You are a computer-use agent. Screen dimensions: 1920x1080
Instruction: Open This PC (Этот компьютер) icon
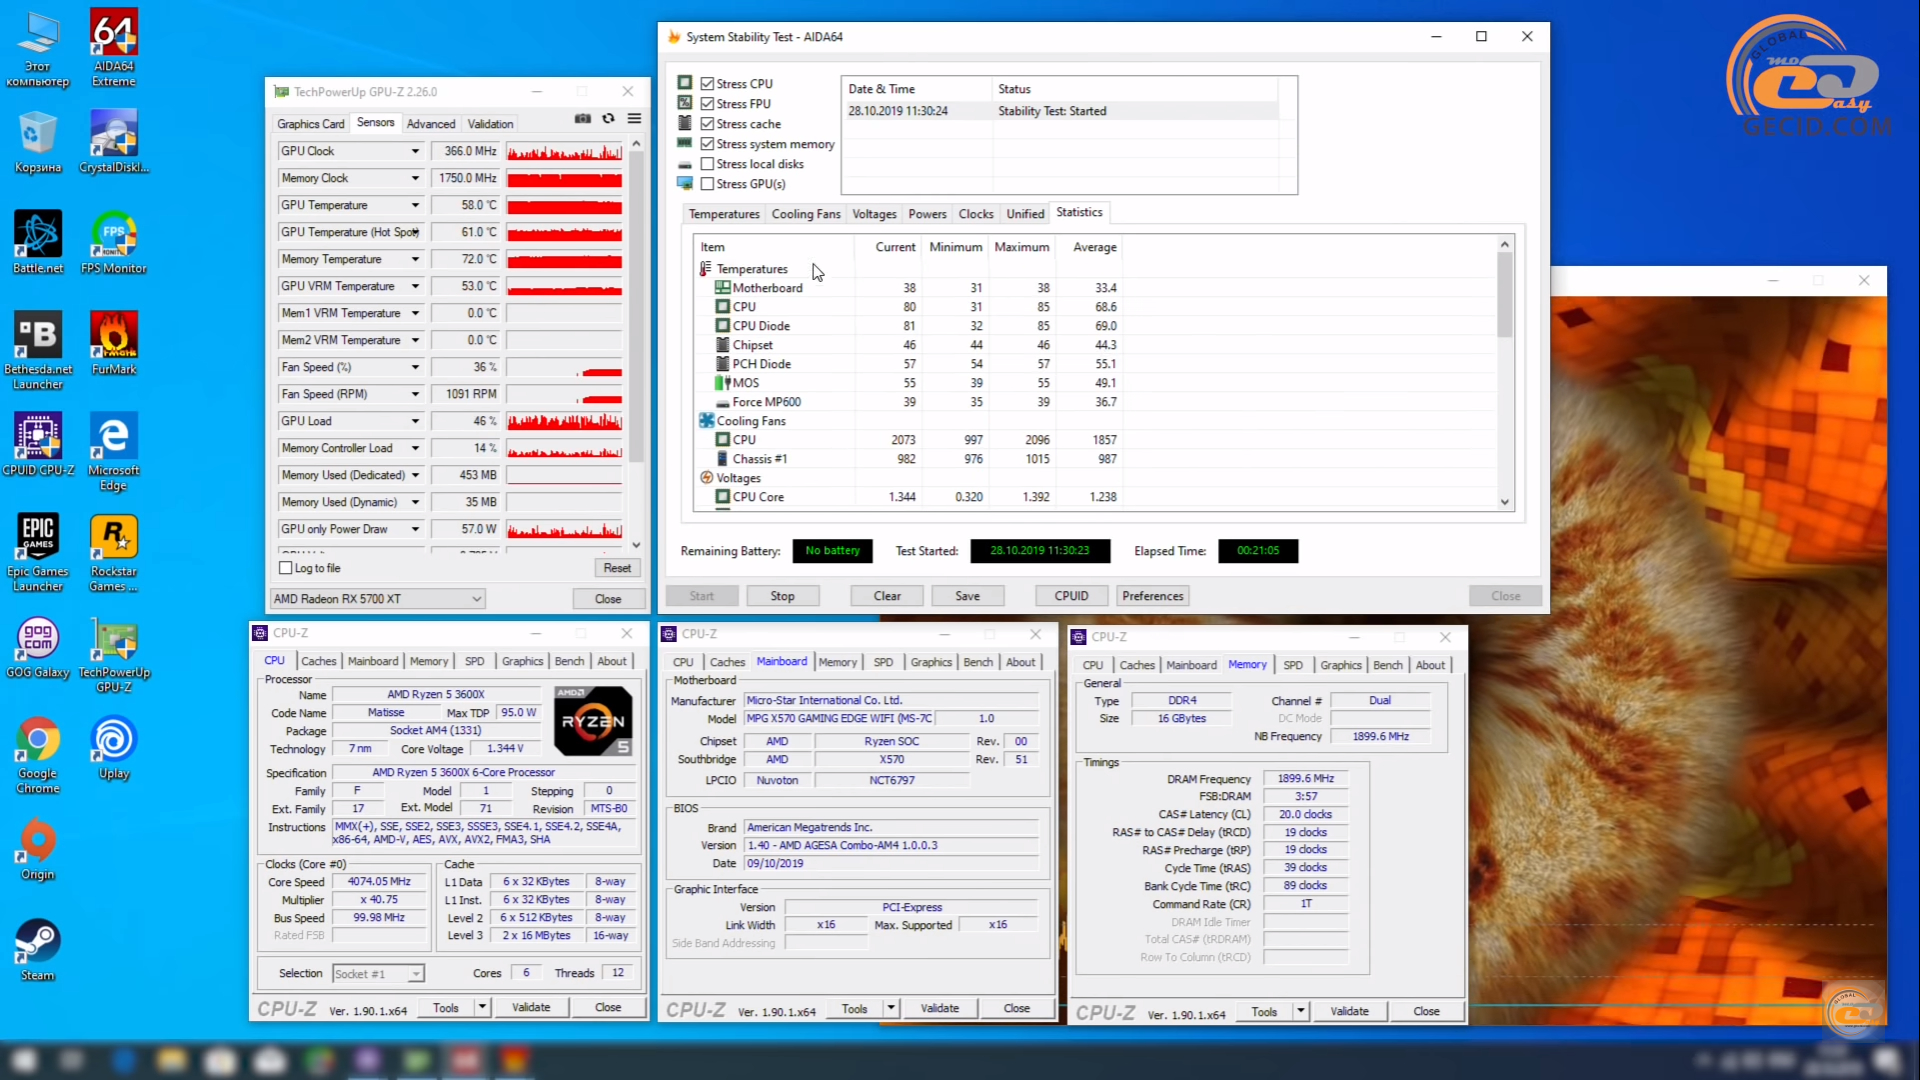tap(38, 48)
